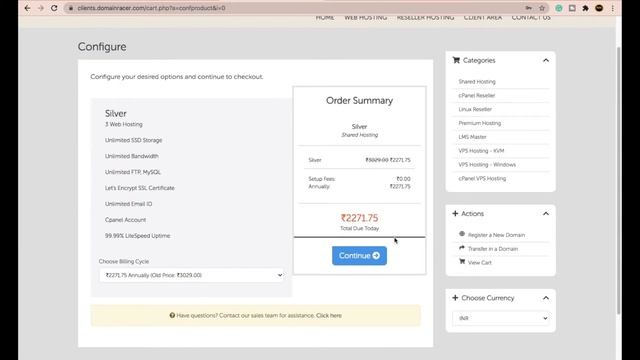
Task: Open the Chrome profile avatar
Action: click(x=599, y=8)
